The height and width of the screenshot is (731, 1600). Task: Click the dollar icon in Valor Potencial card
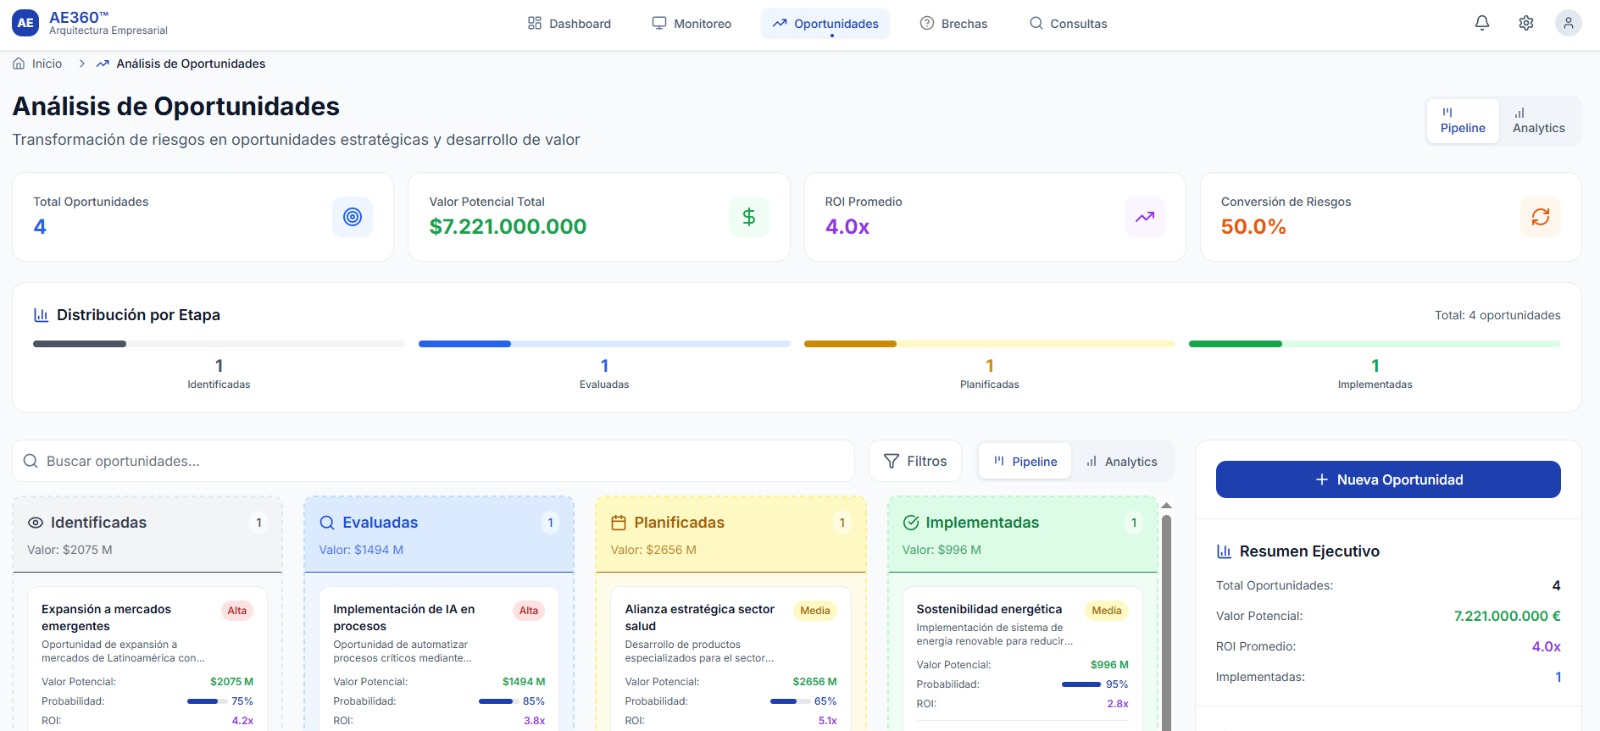click(x=748, y=217)
